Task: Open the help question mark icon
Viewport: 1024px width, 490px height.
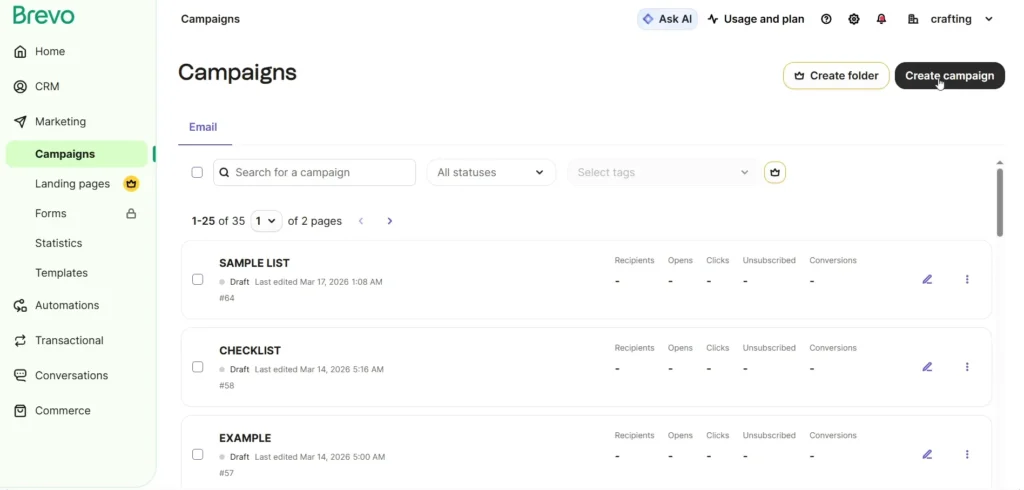Action: click(826, 19)
